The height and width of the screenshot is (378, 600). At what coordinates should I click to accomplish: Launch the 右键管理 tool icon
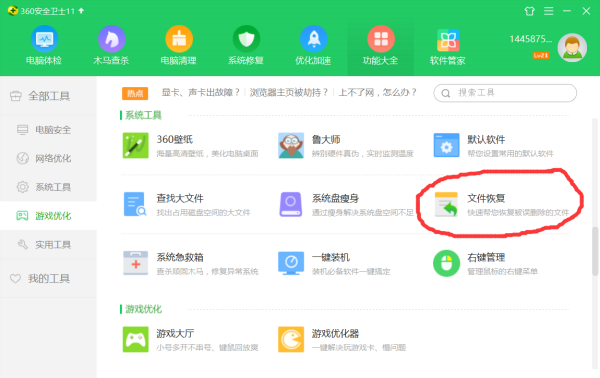[446, 263]
